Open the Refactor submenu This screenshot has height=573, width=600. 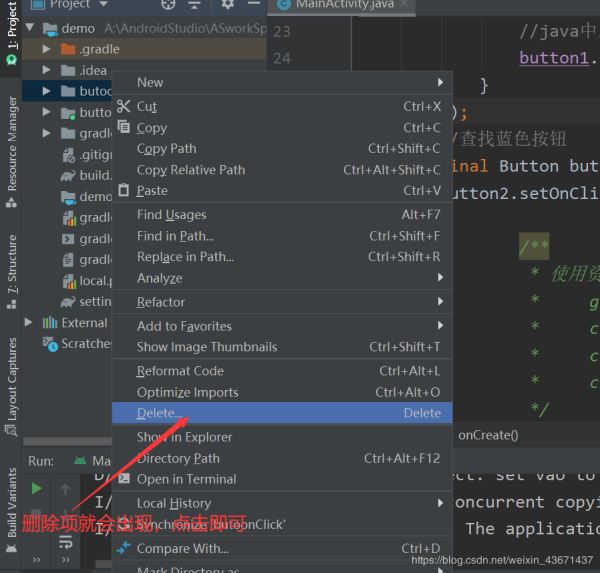(282, 302)
